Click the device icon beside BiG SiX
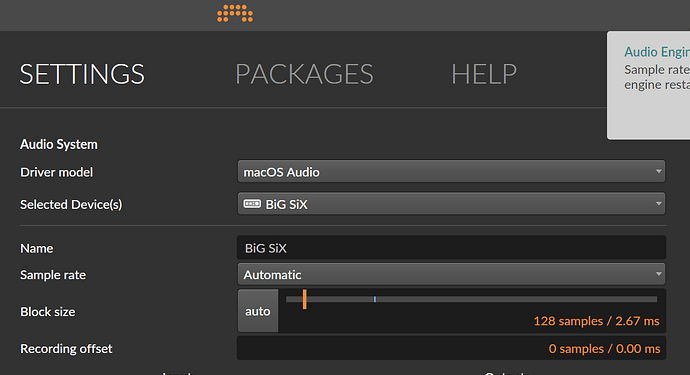Viewport: 690px width, 375px height. tap(252, 204)
